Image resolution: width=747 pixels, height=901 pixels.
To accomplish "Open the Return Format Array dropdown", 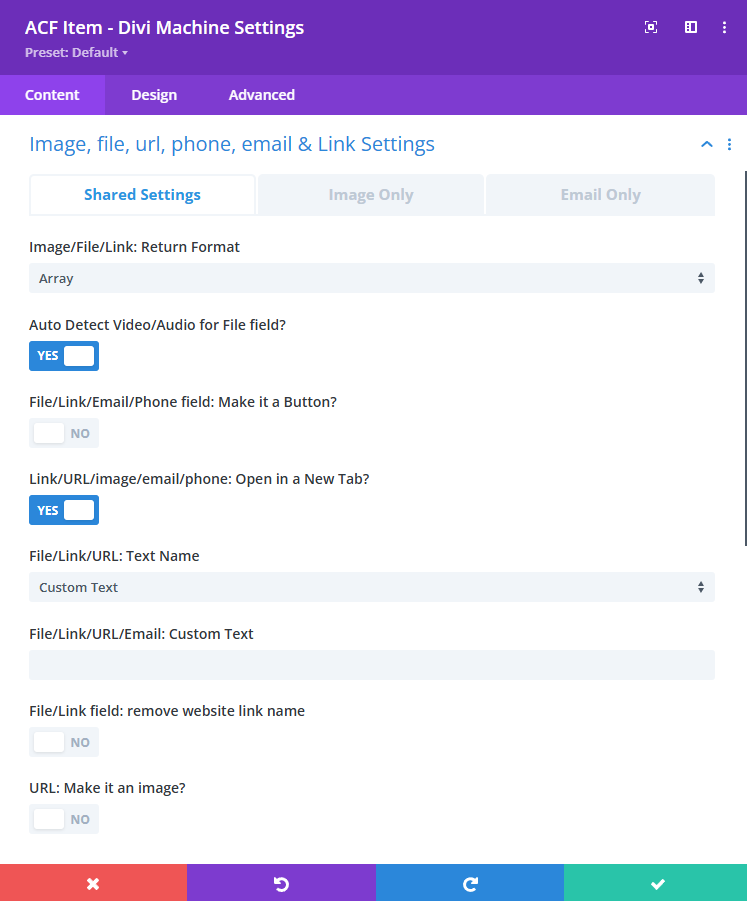I will click(x=372, y=278).
